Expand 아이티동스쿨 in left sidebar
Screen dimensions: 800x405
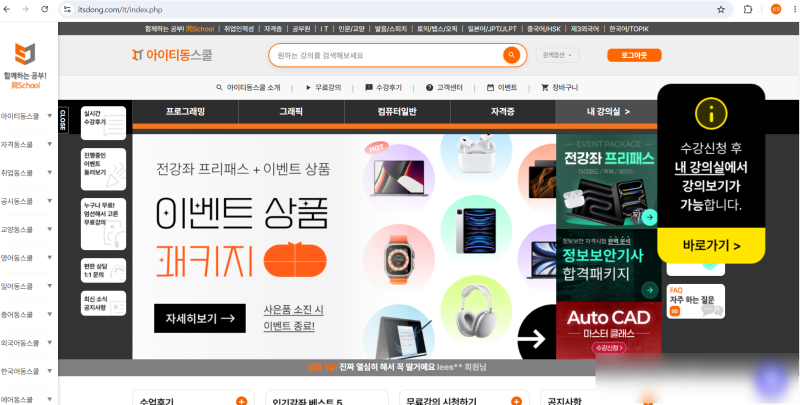click(x=49, y=116)
